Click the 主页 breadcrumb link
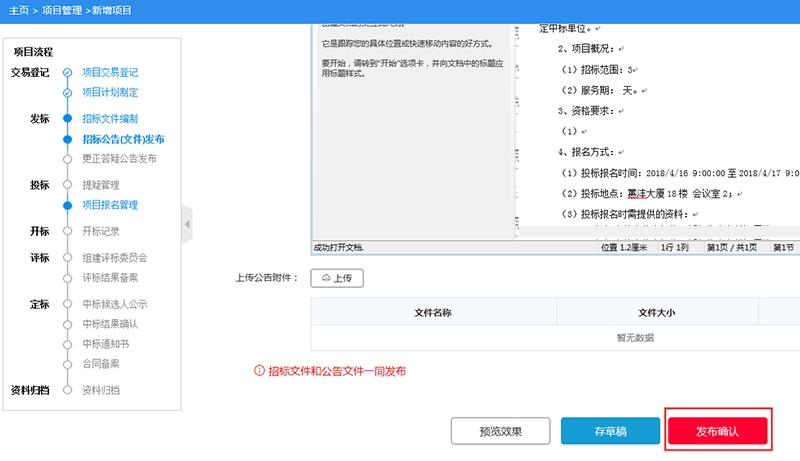Screen dimensions: 800x461 click(18, 10)
